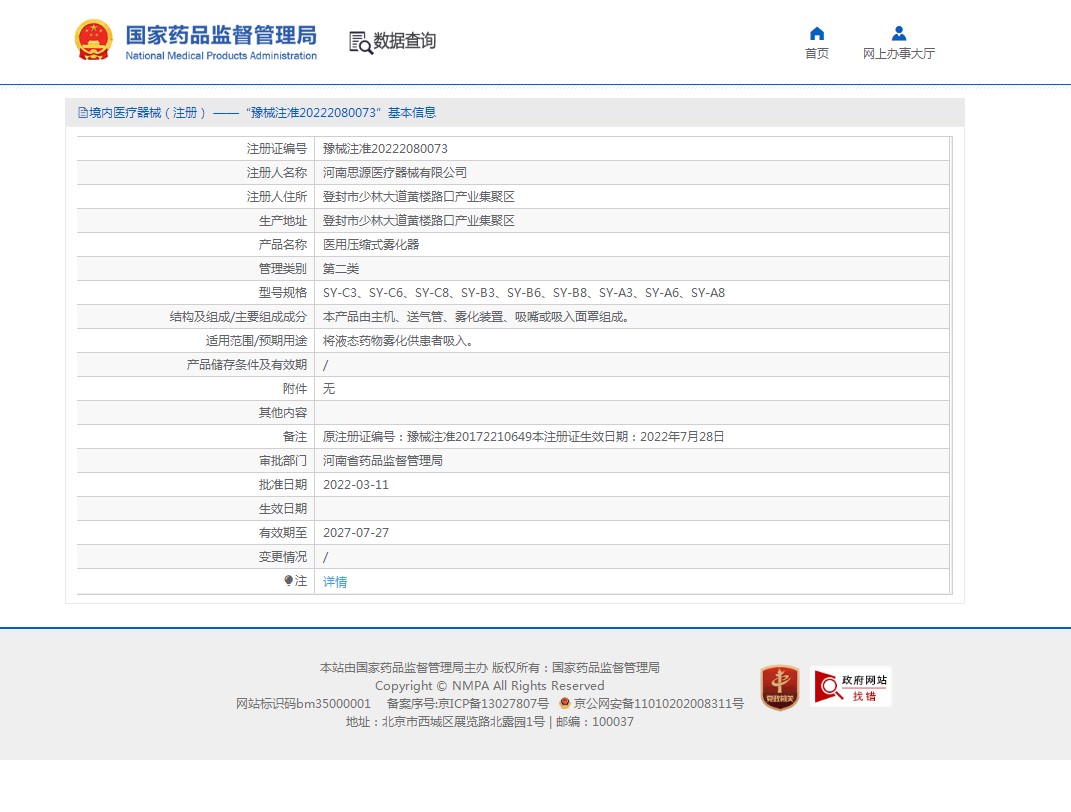1071x812 pixels.
Task: Click the 产品储存条件及有效期 row label
Action: tap(247, 365)
